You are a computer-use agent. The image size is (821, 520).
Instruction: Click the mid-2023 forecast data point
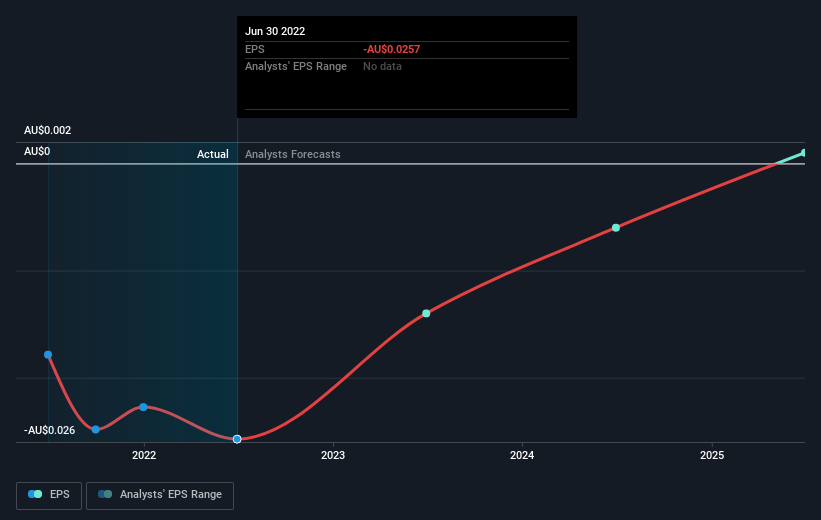(x=426, y=313)
